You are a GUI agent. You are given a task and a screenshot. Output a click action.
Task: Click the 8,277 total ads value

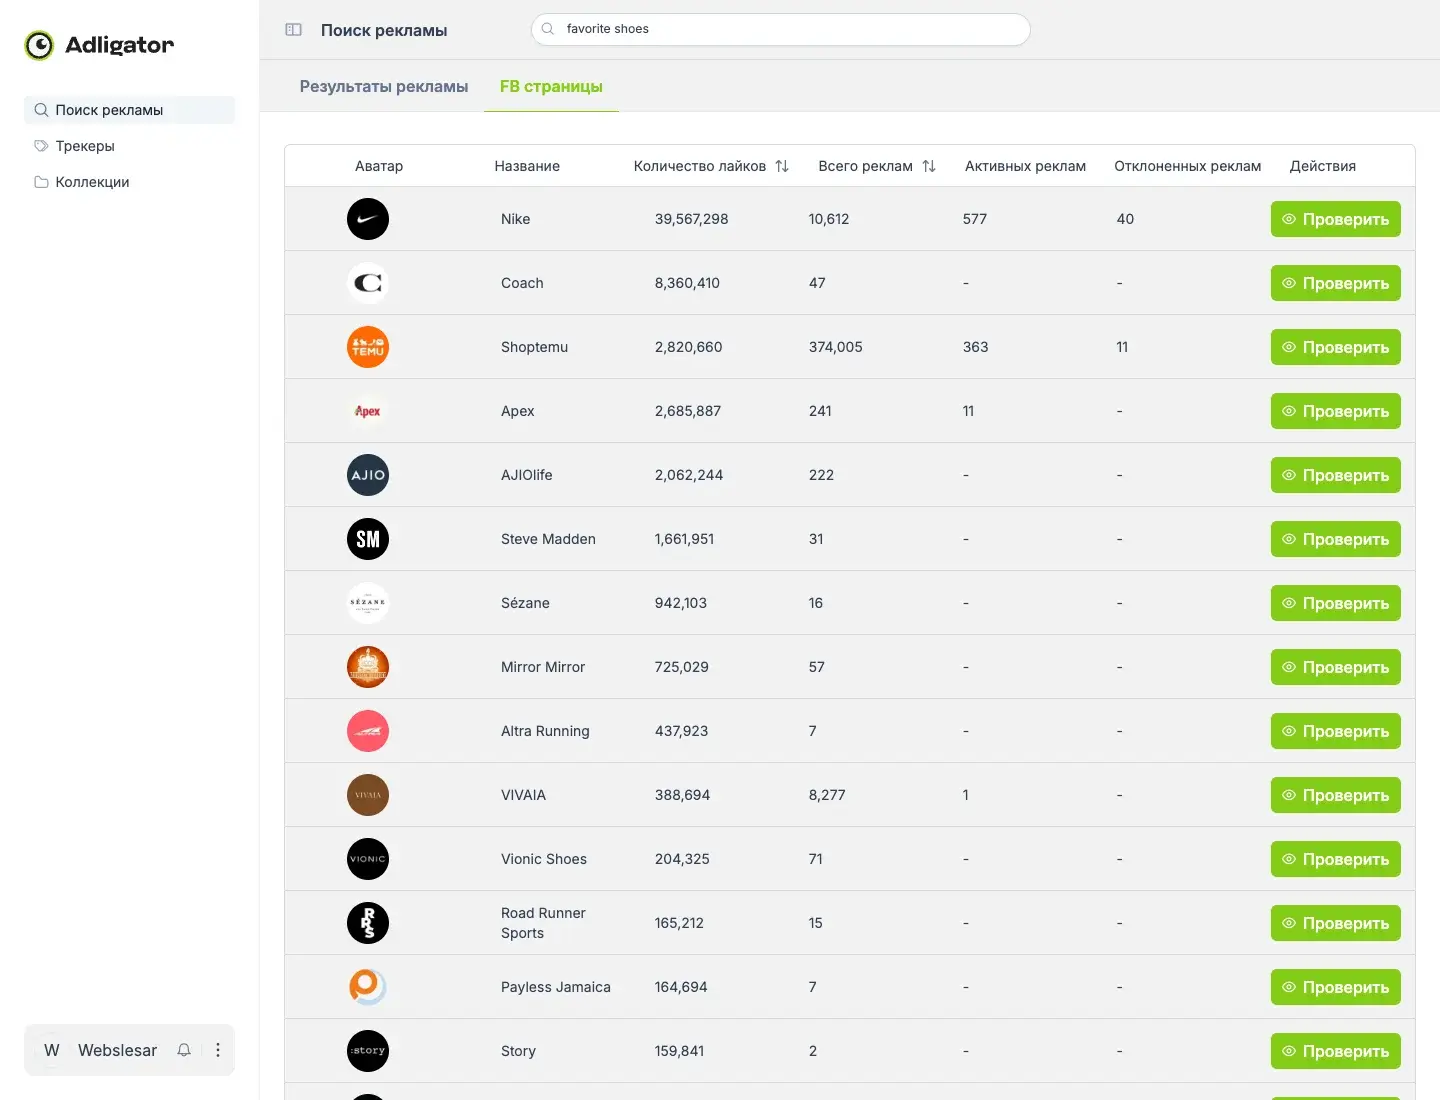pos(827,795)
